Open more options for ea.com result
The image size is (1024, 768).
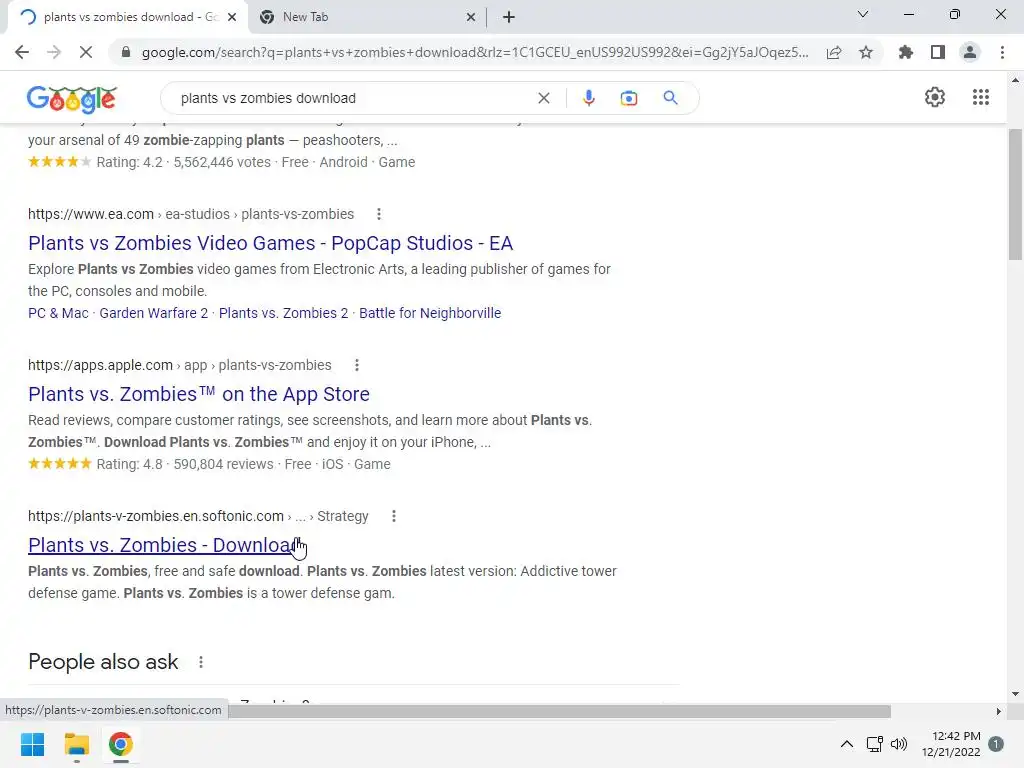click(379, 214)
